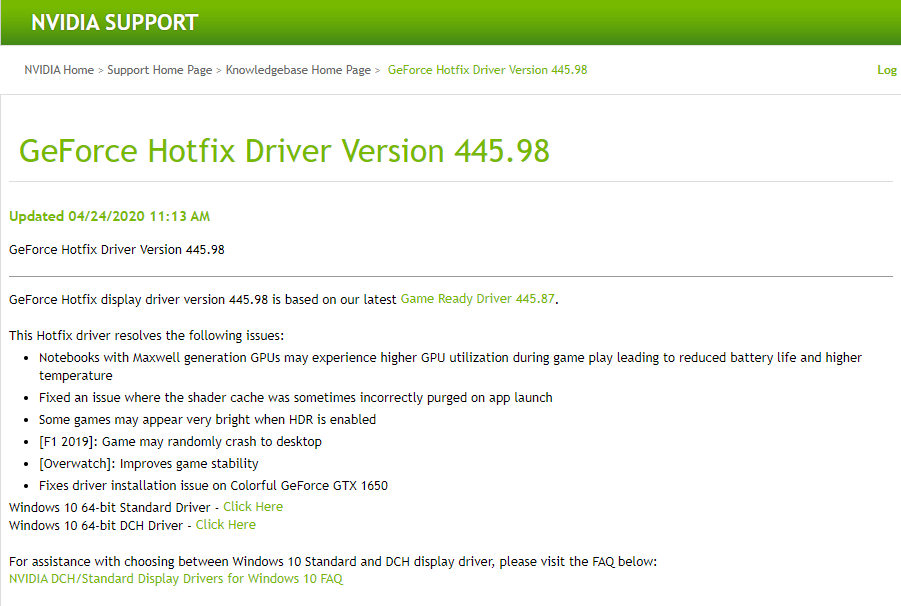The image size is (901, 606).
Task: Click the green GeForce Hotfix Driver Version 445.98 breadcrumb
Action: [x=487, y=70]
